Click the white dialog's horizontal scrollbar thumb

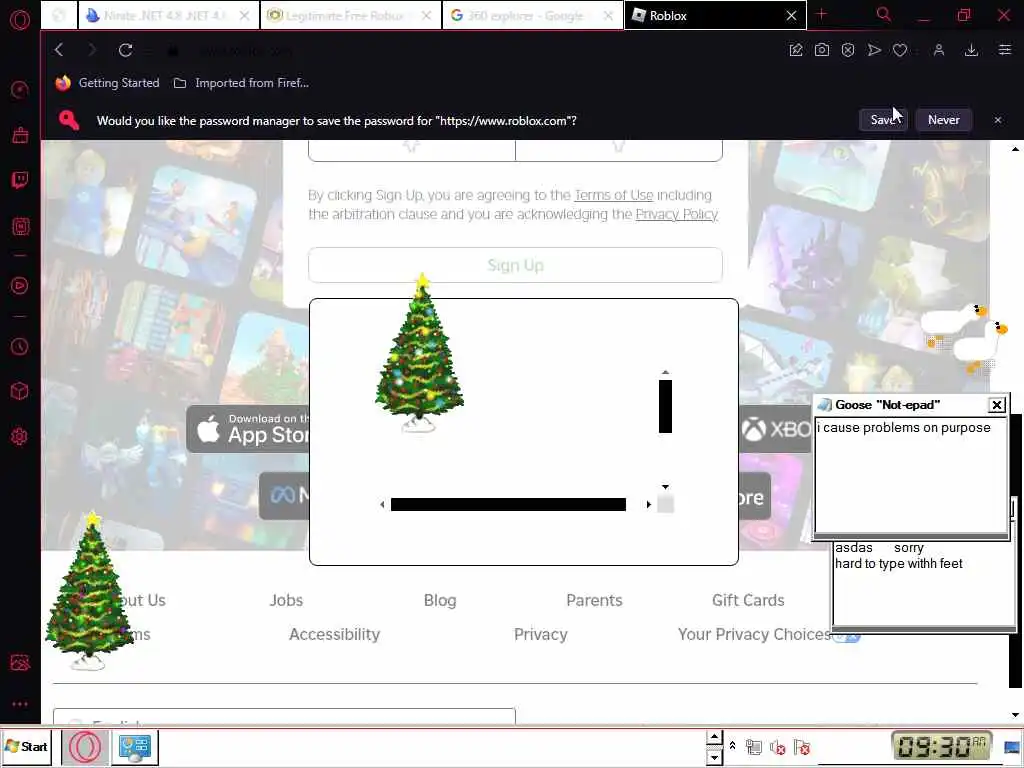(508, 504)
